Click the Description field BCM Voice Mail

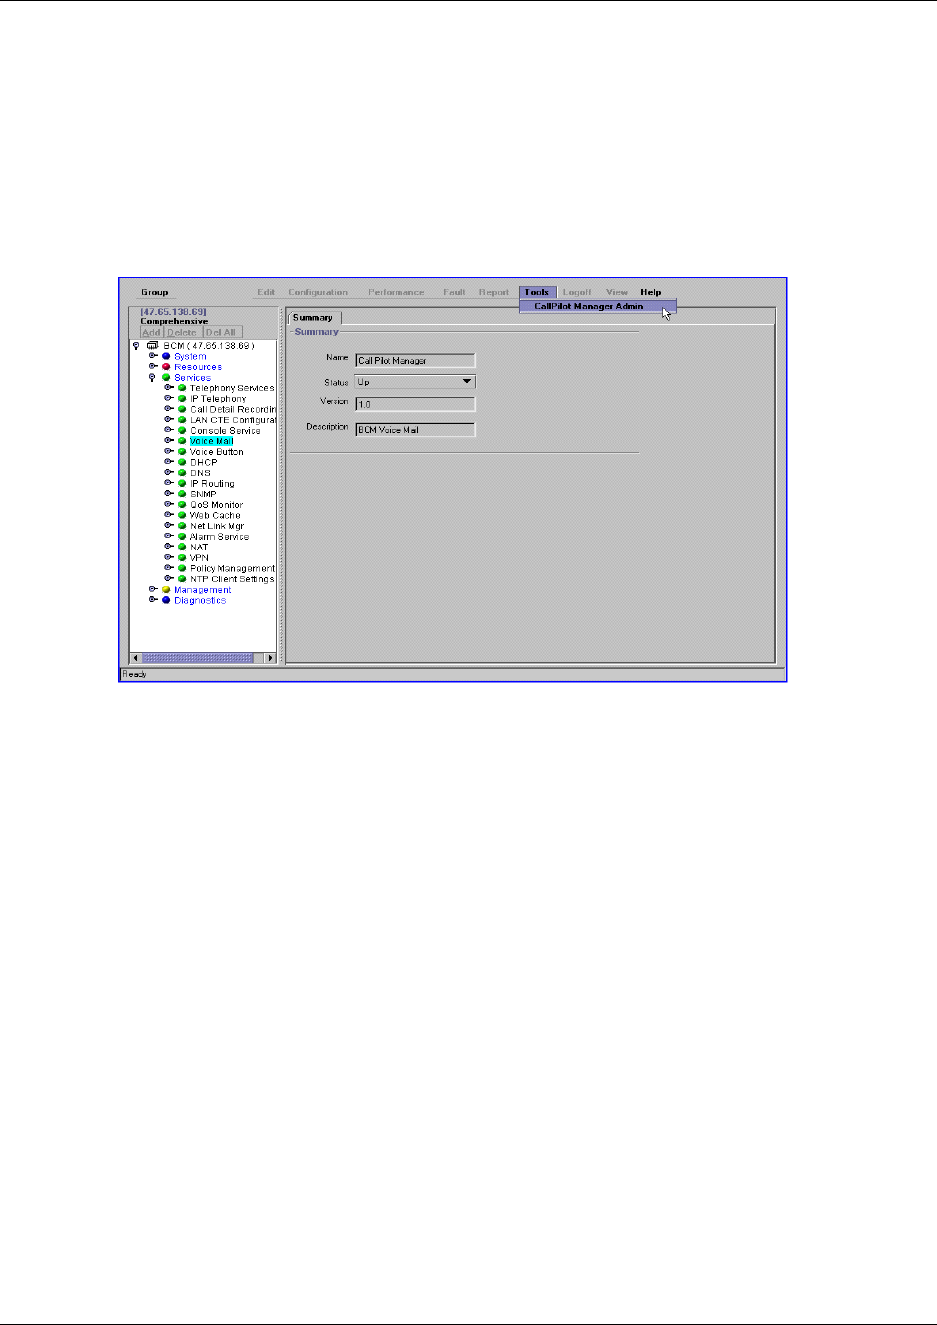pyautogui.click(x=415, y=430)
